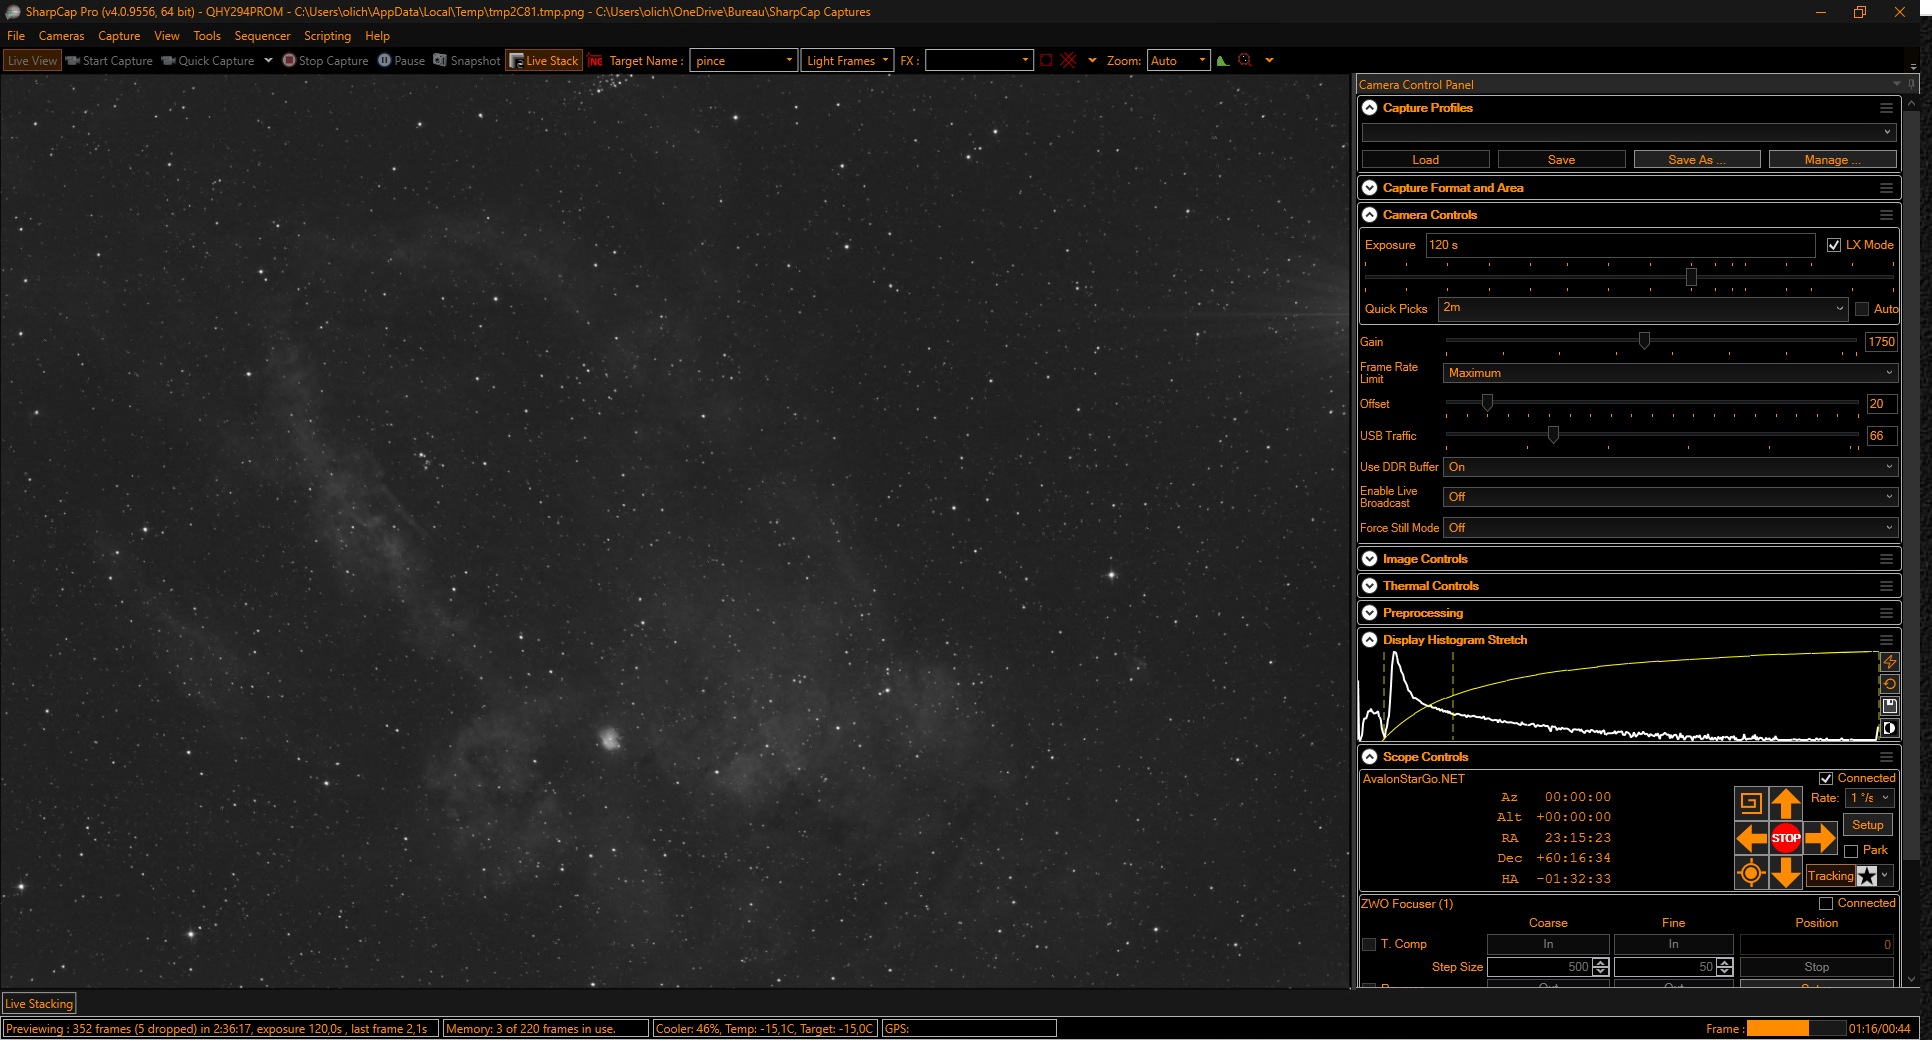This screenshot has width=1932, height=1040.
Task: Click the star icon next to Tracking
Action: pos(1867,876)
